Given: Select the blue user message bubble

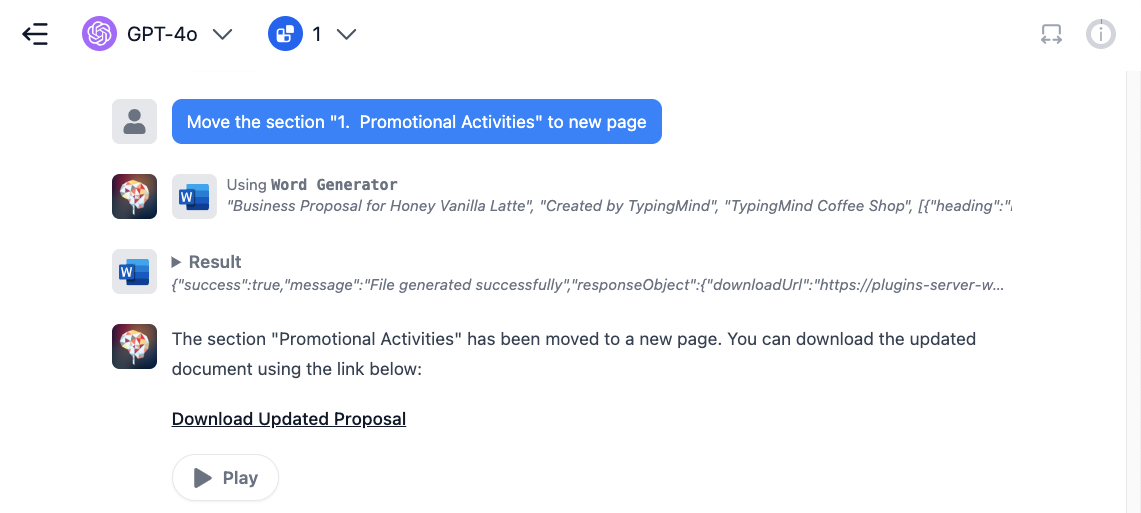Looking at the screenshot, I should [417, 122].
